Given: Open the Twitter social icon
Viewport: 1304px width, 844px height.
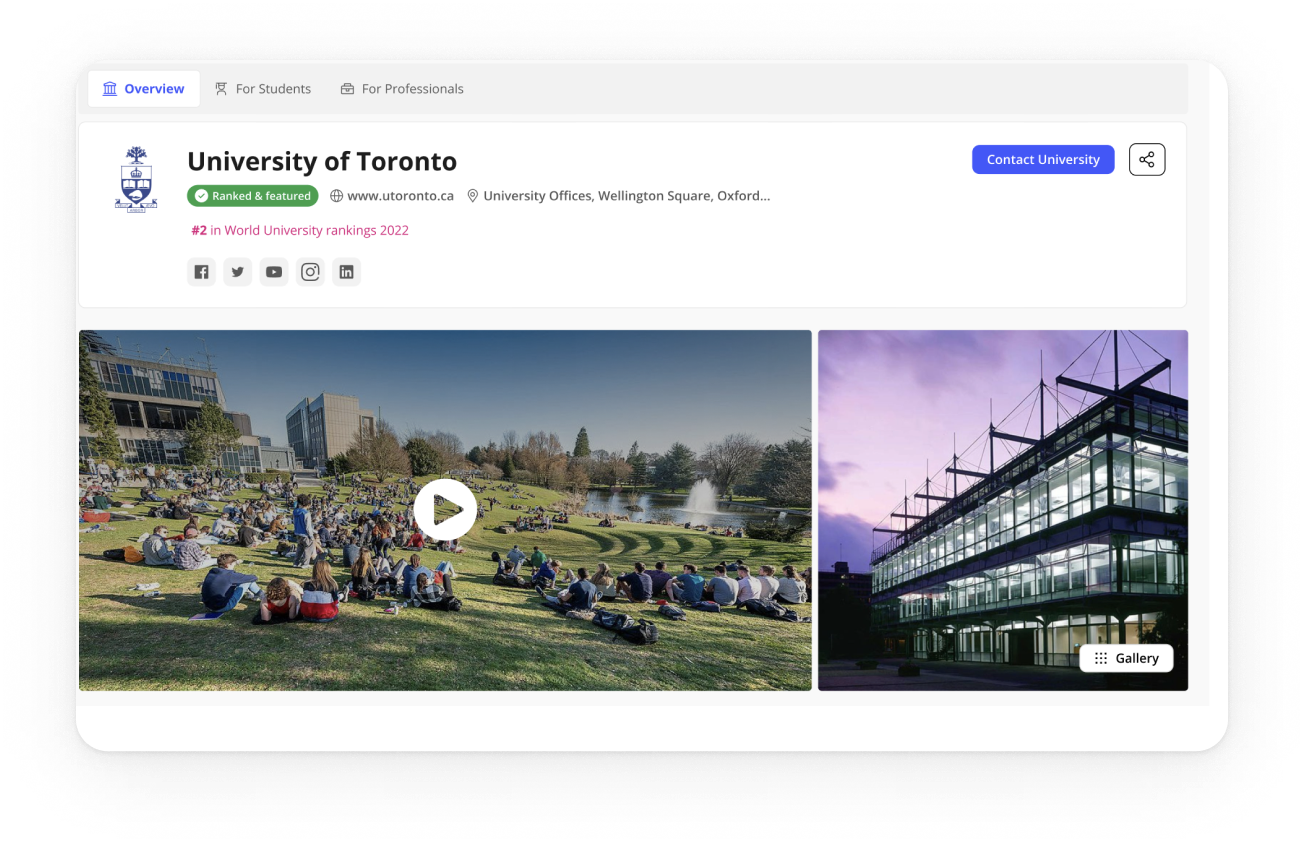Looking at the screenshot, I should tap(238, 272).
